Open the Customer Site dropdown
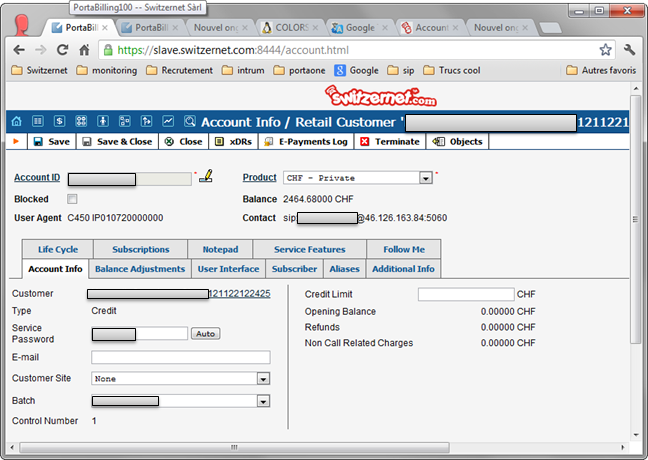This screenshot has width=648, height=460. (263, 379)
